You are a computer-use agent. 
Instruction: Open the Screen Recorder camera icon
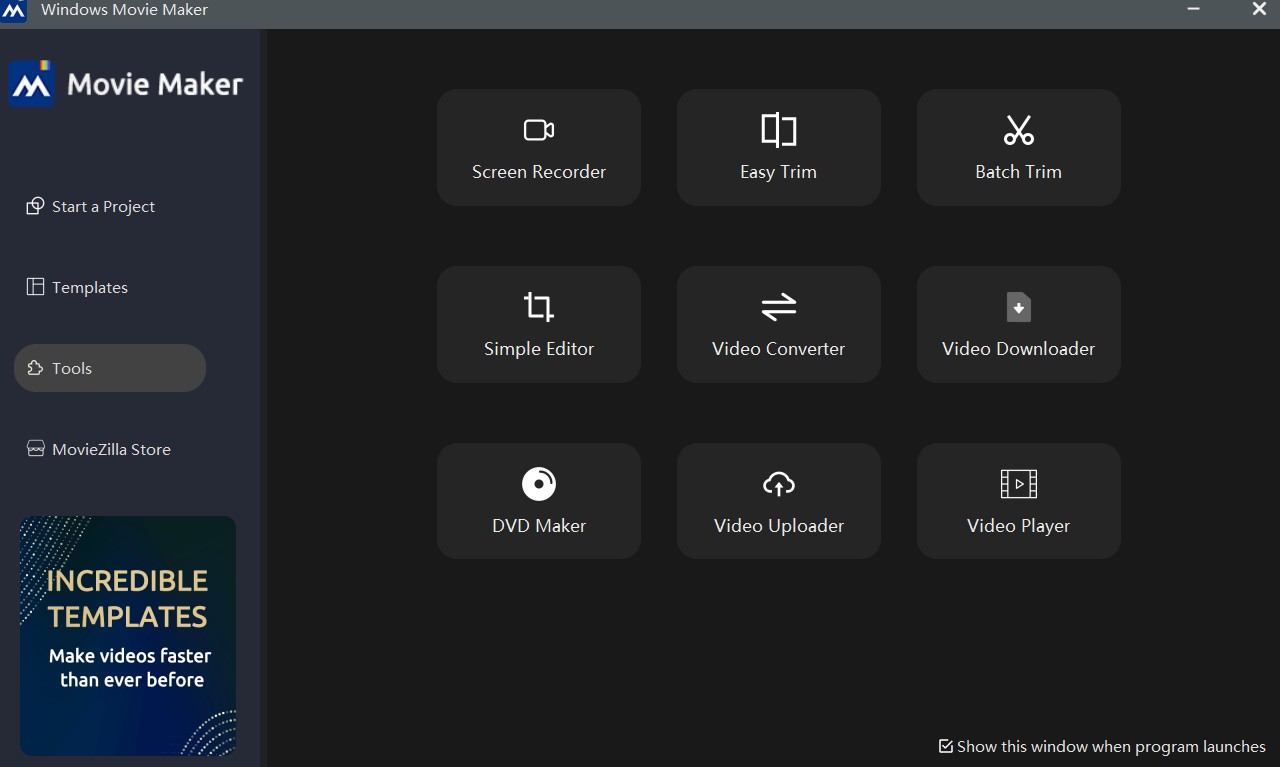(539, 130)
